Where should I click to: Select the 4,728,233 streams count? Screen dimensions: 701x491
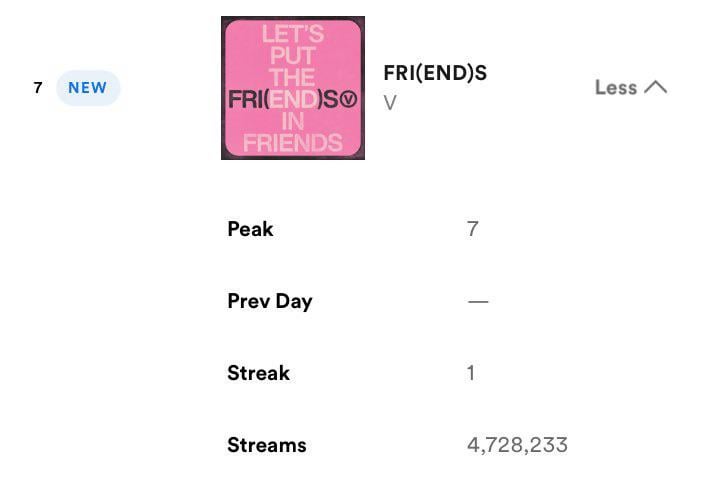[x=517, y=445]
